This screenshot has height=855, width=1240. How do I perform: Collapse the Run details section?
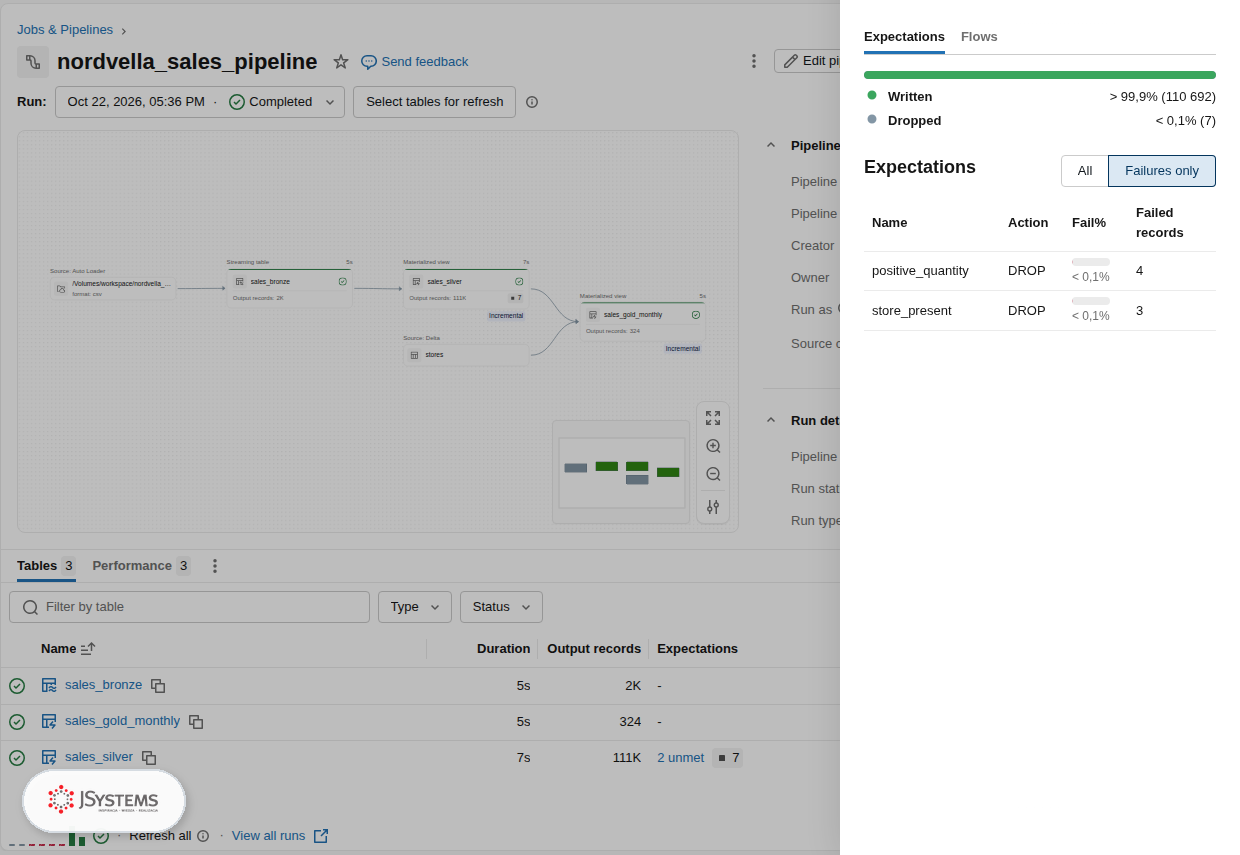pos(771,420)
